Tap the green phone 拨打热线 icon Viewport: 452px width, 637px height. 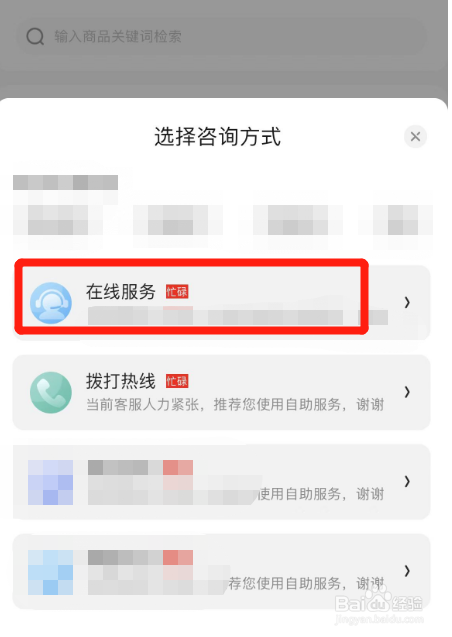tap(51, 392)
